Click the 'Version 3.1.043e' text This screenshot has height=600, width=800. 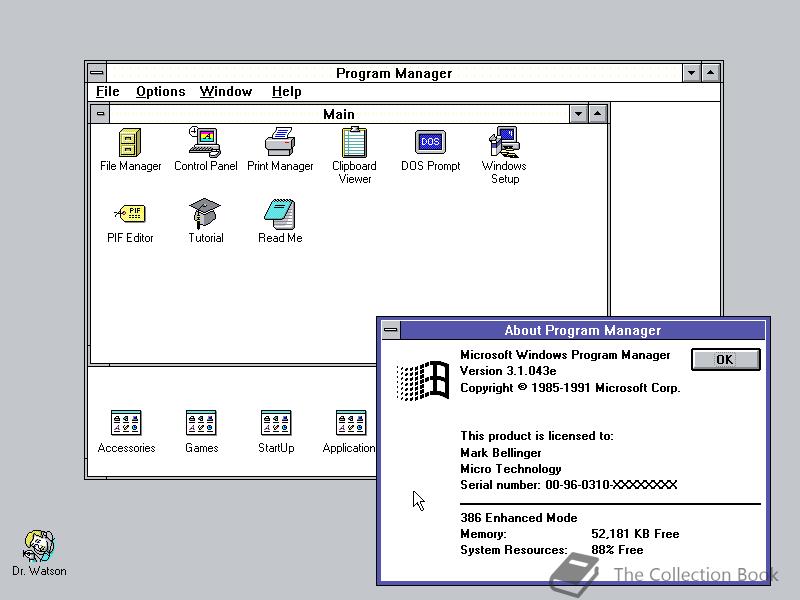(508, 371)
